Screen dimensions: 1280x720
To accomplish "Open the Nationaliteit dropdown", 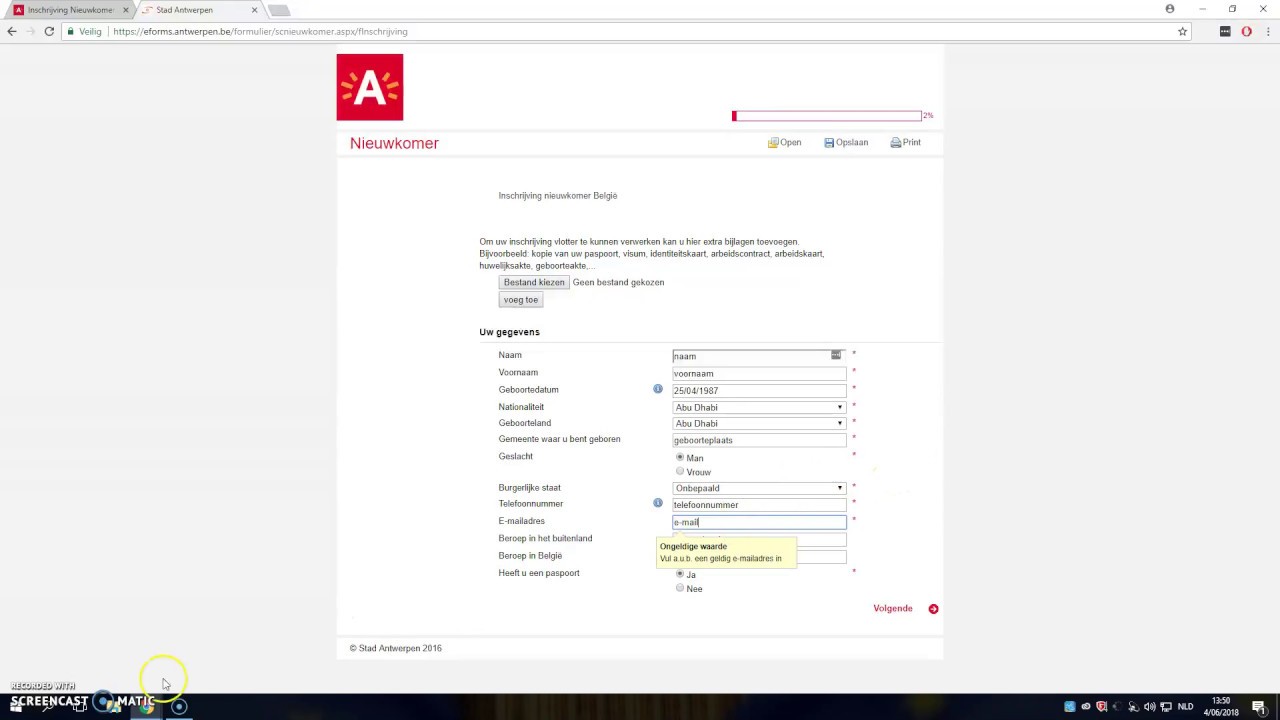I will pos(759,407).
